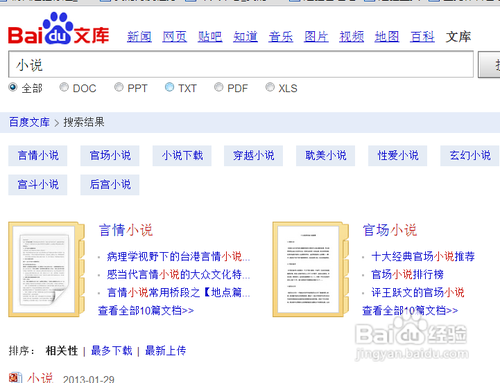Select the XLS radio button
Image resolution: width=500 pixels, height=383 pixels.
270,87
